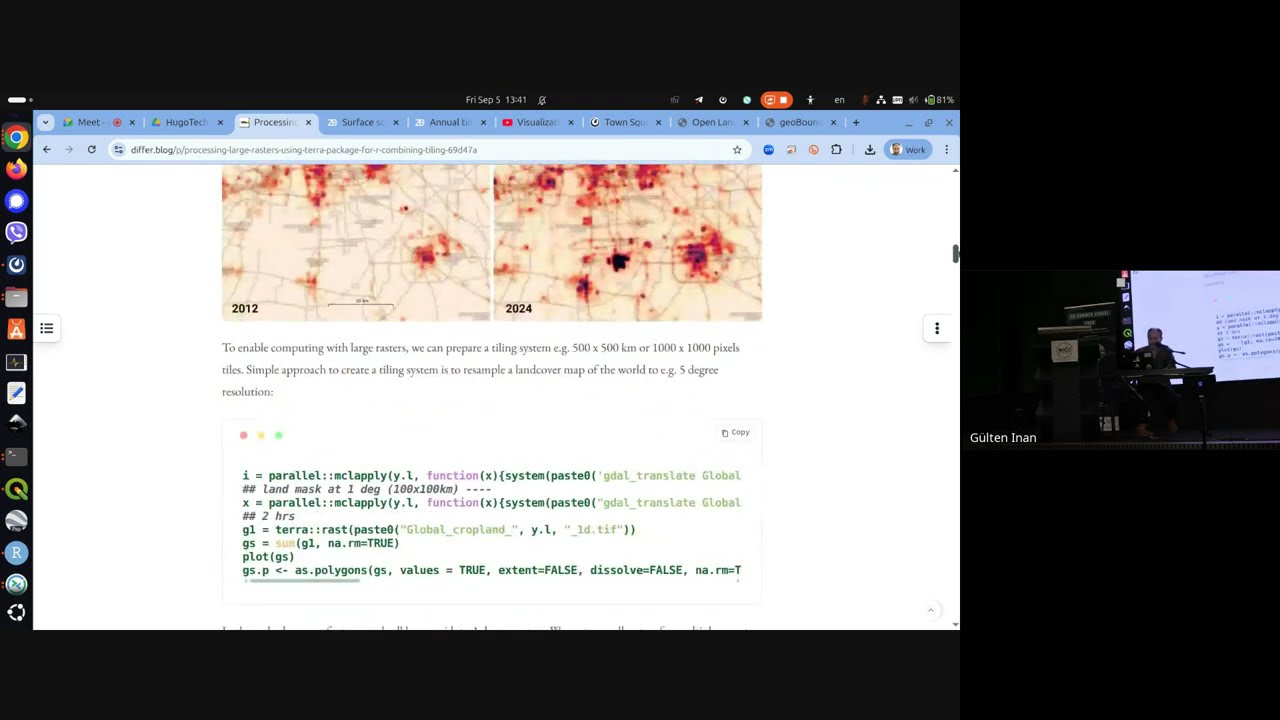Screen dimensions: 1280x720
Task: Switch to the HugoTech tab
Action: tap(186, 122)
